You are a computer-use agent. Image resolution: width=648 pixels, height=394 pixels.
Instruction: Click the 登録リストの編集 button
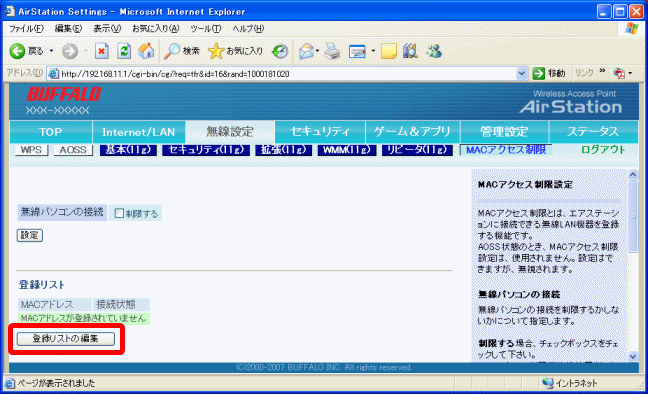click(x=66, y=339)
